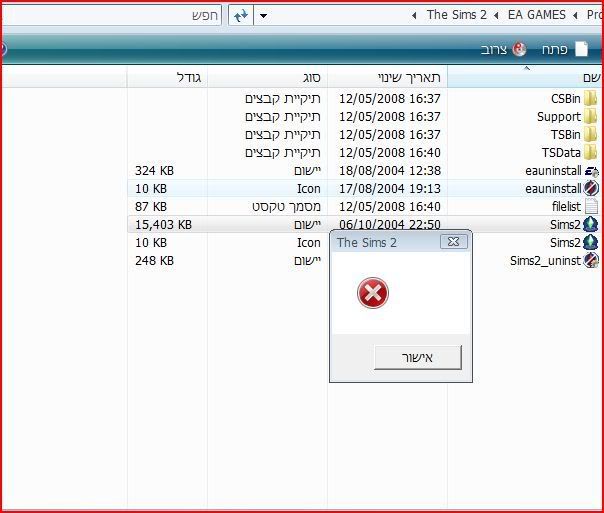604x513 pixels.
Task: Click the red error icon in the dialog
Action: click(373, 293)
